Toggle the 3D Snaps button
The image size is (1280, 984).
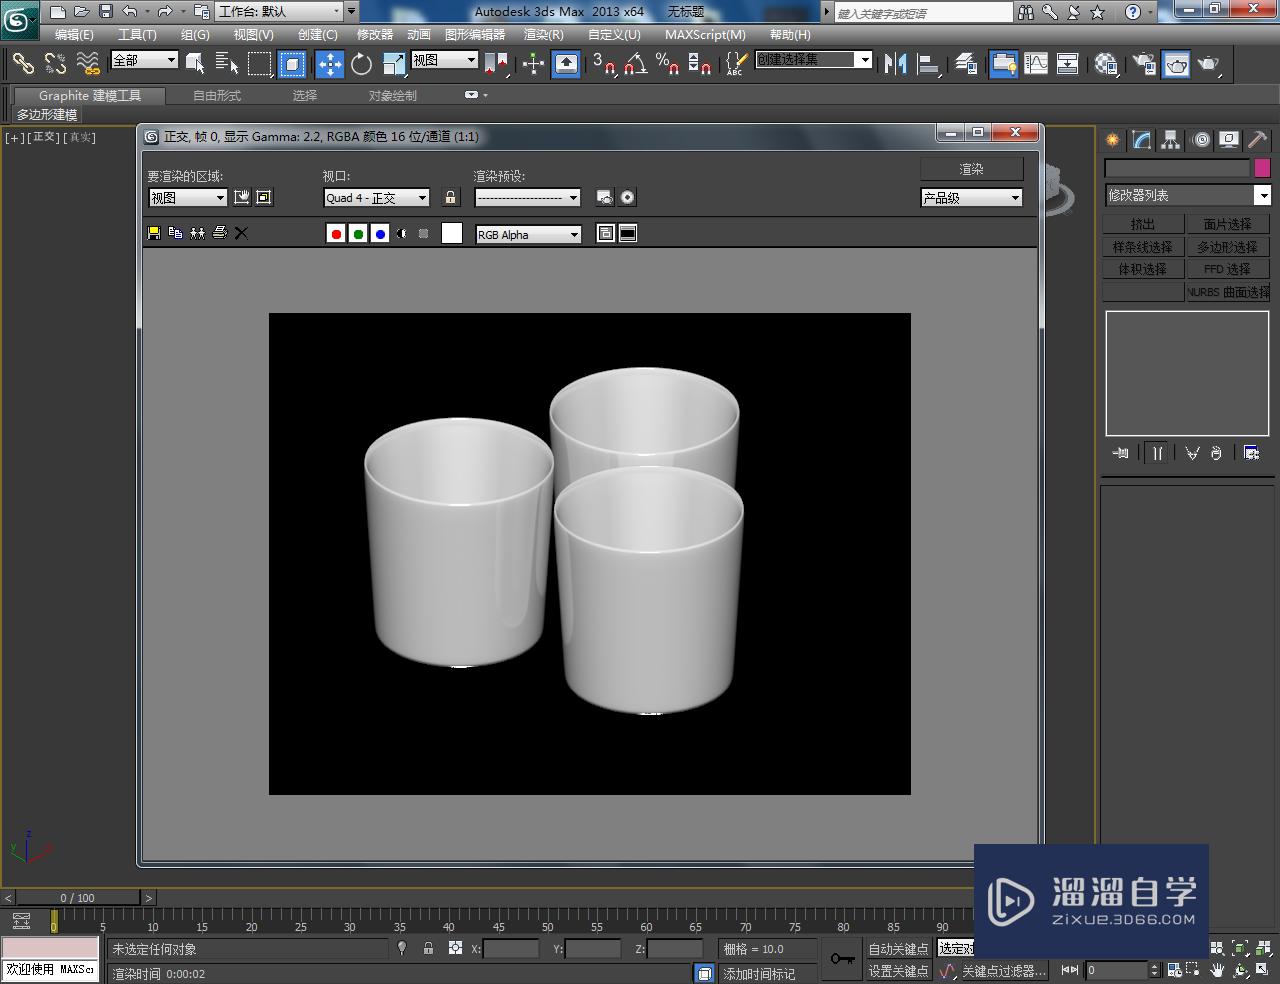click(x=603, y=64)
